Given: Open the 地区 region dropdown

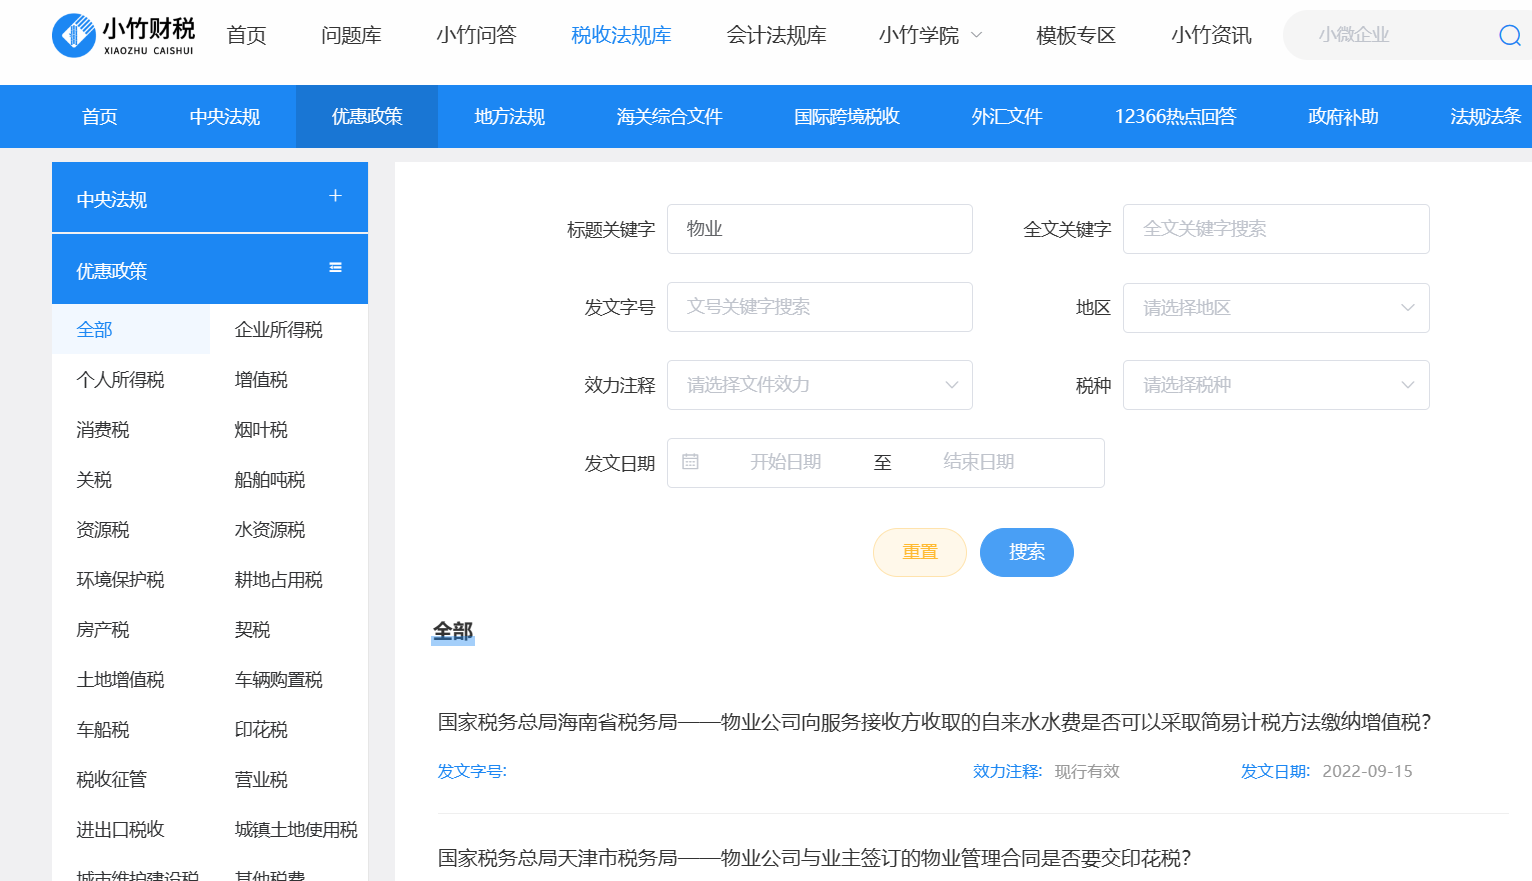Looking at the screenshot, I should [1275, 308].
